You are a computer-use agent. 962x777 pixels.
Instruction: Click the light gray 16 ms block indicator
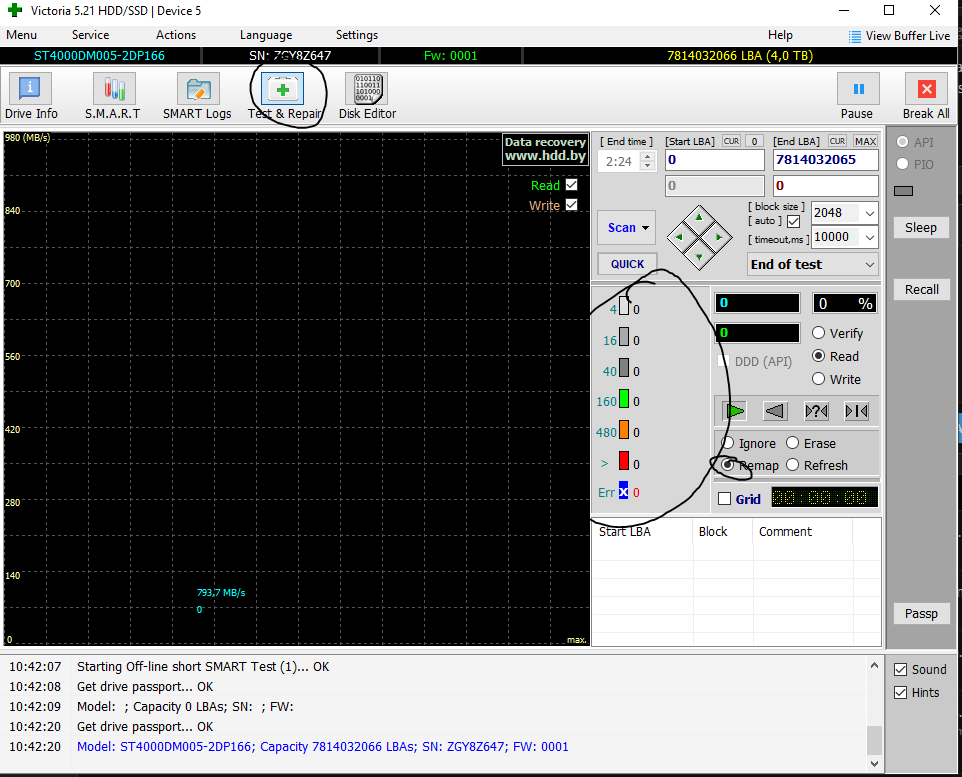(x=624, y=336)
